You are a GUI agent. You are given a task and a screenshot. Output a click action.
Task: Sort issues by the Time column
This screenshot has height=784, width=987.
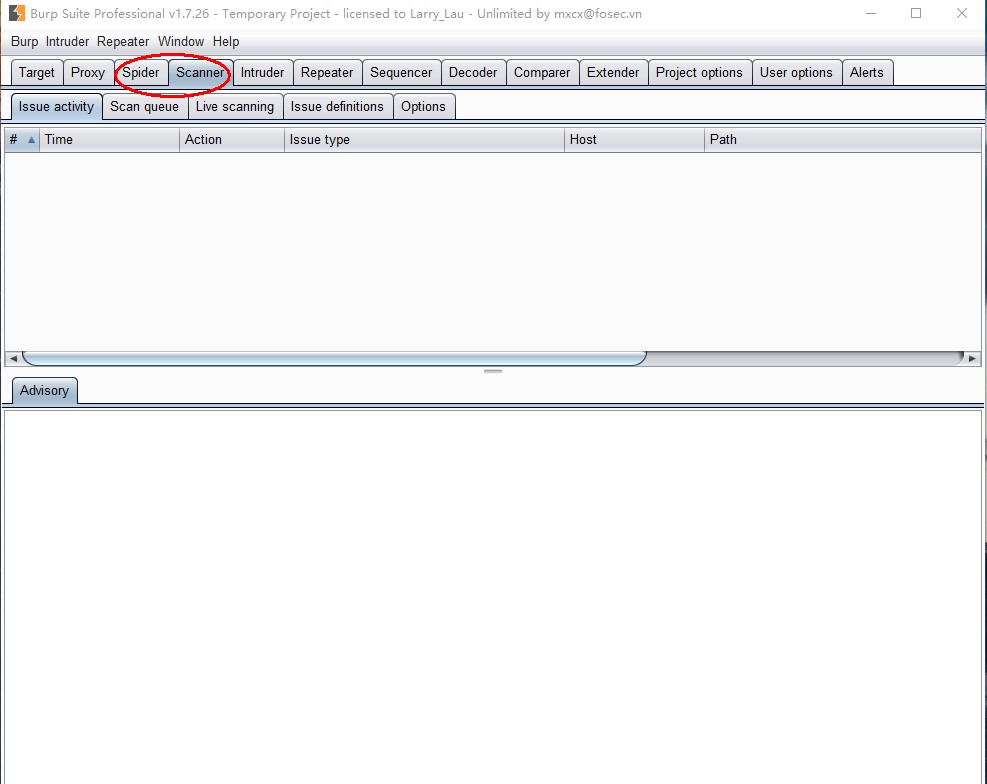tap(110, 140)
